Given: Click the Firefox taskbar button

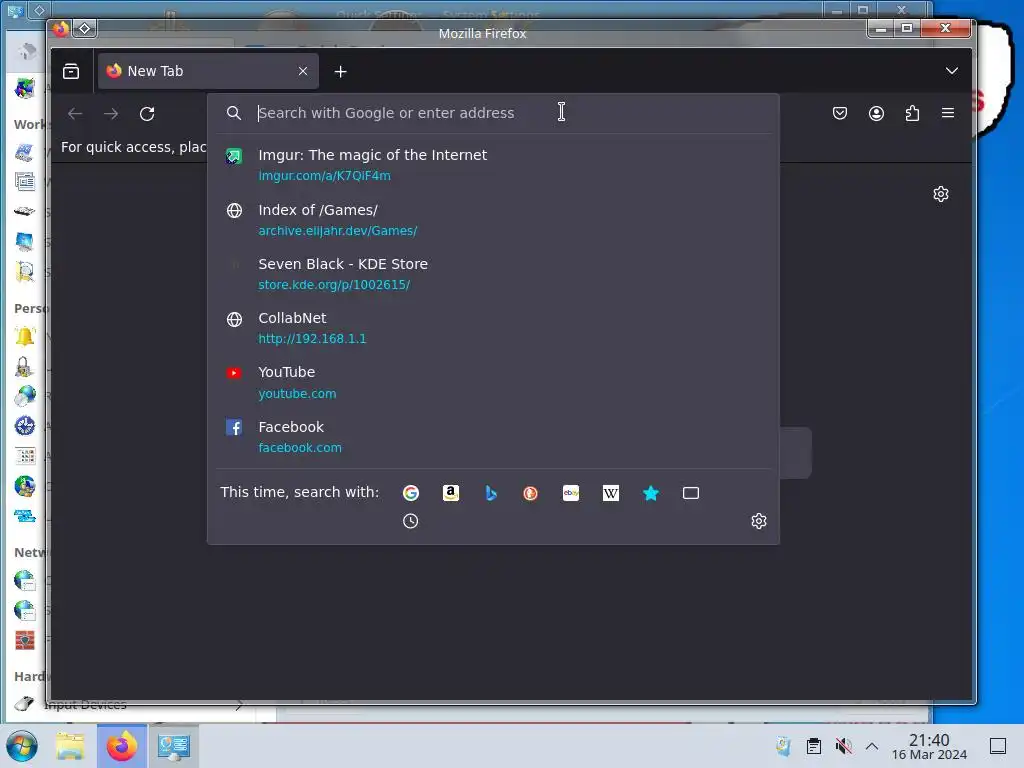Looking at the screenshot, I should pyautogui.click(x=122, y=746).
